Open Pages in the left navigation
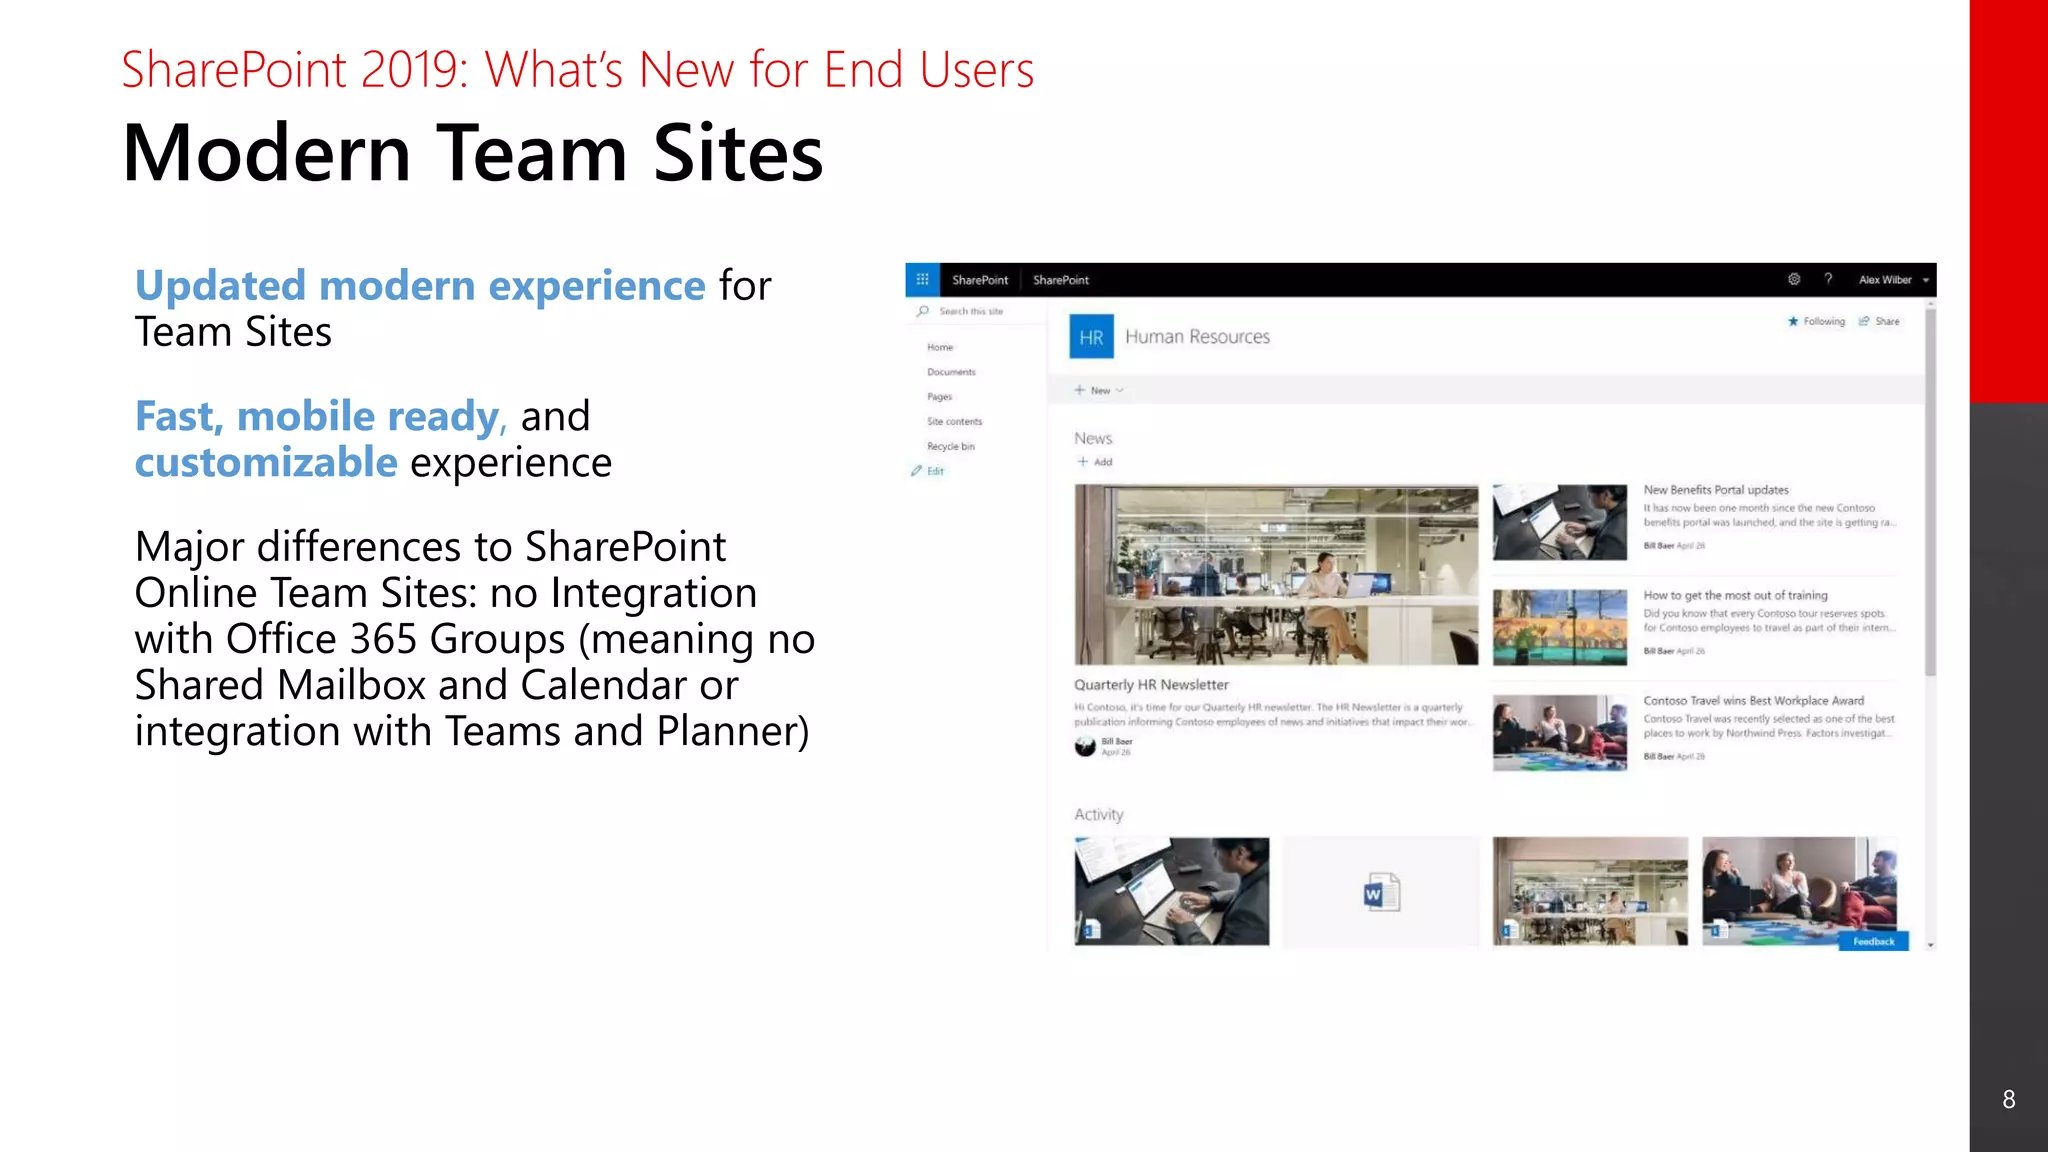The width and height of the screenshot is (2048, 1152). [939, 397]
